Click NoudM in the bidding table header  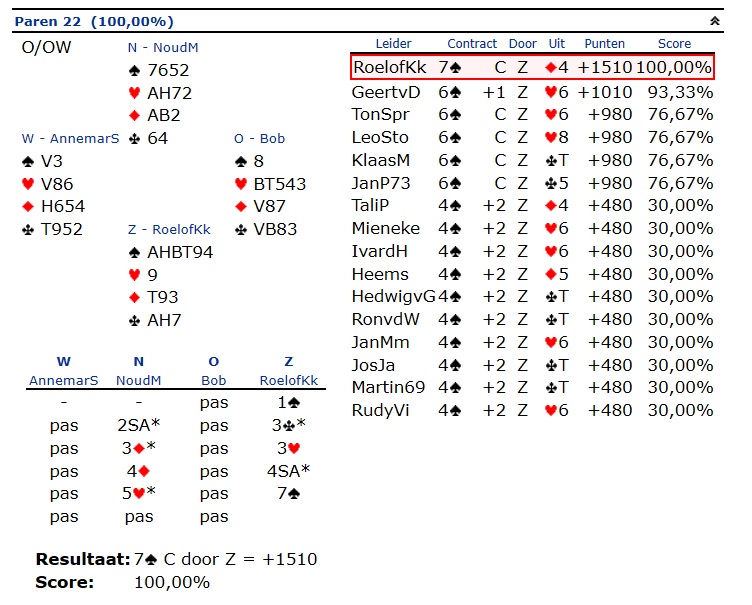point(139,380)
